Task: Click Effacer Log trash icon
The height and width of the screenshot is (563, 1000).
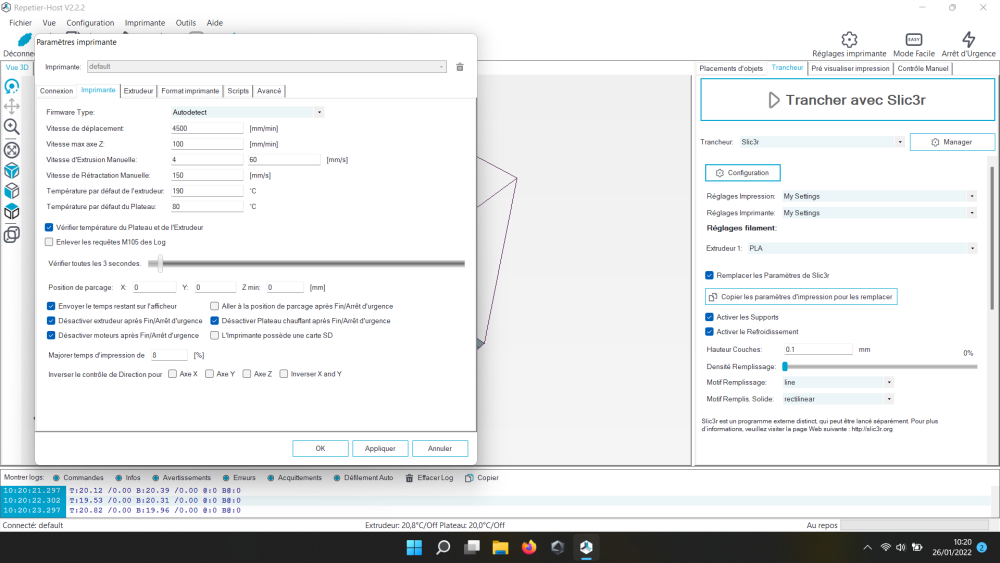Action: [409, 478]
